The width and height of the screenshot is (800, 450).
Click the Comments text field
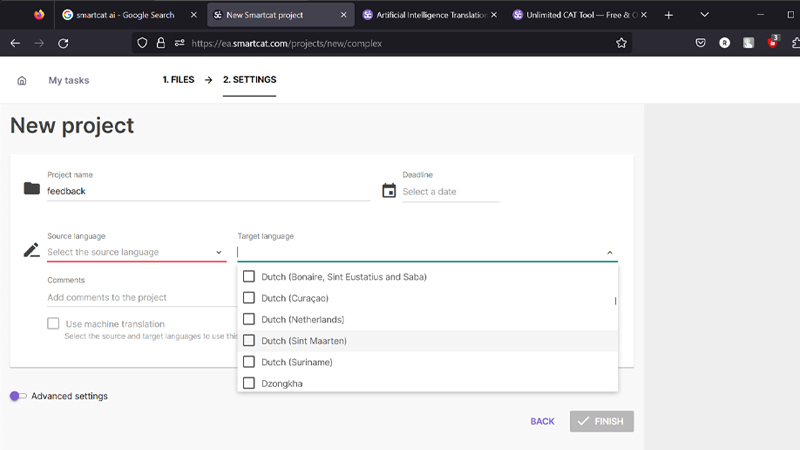[142, 297]
